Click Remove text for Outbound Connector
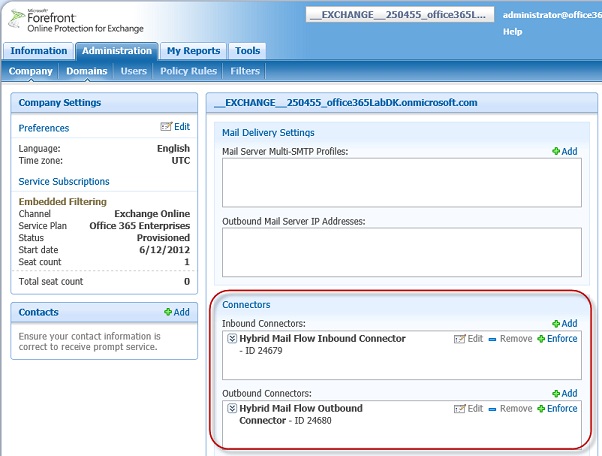The height and width of the screenshot is (456, 602). pos(516,408)
